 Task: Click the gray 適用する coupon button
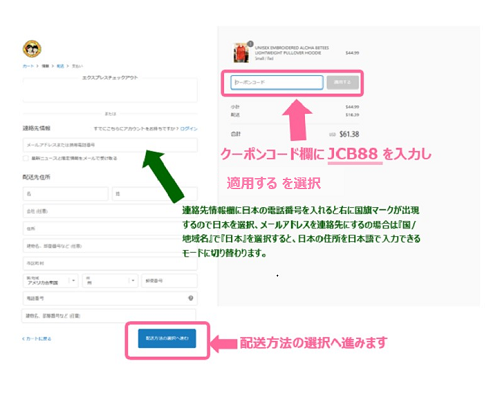(x=343, y=82)
